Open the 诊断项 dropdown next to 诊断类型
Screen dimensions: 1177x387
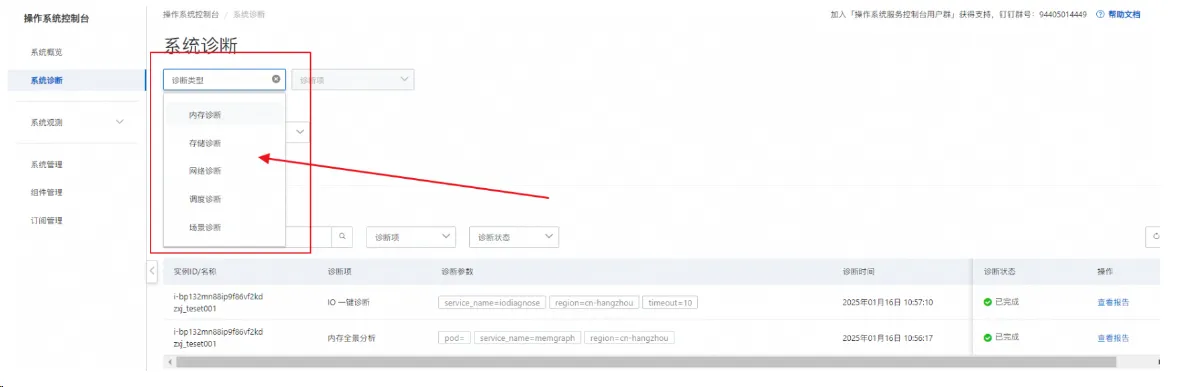353,80
